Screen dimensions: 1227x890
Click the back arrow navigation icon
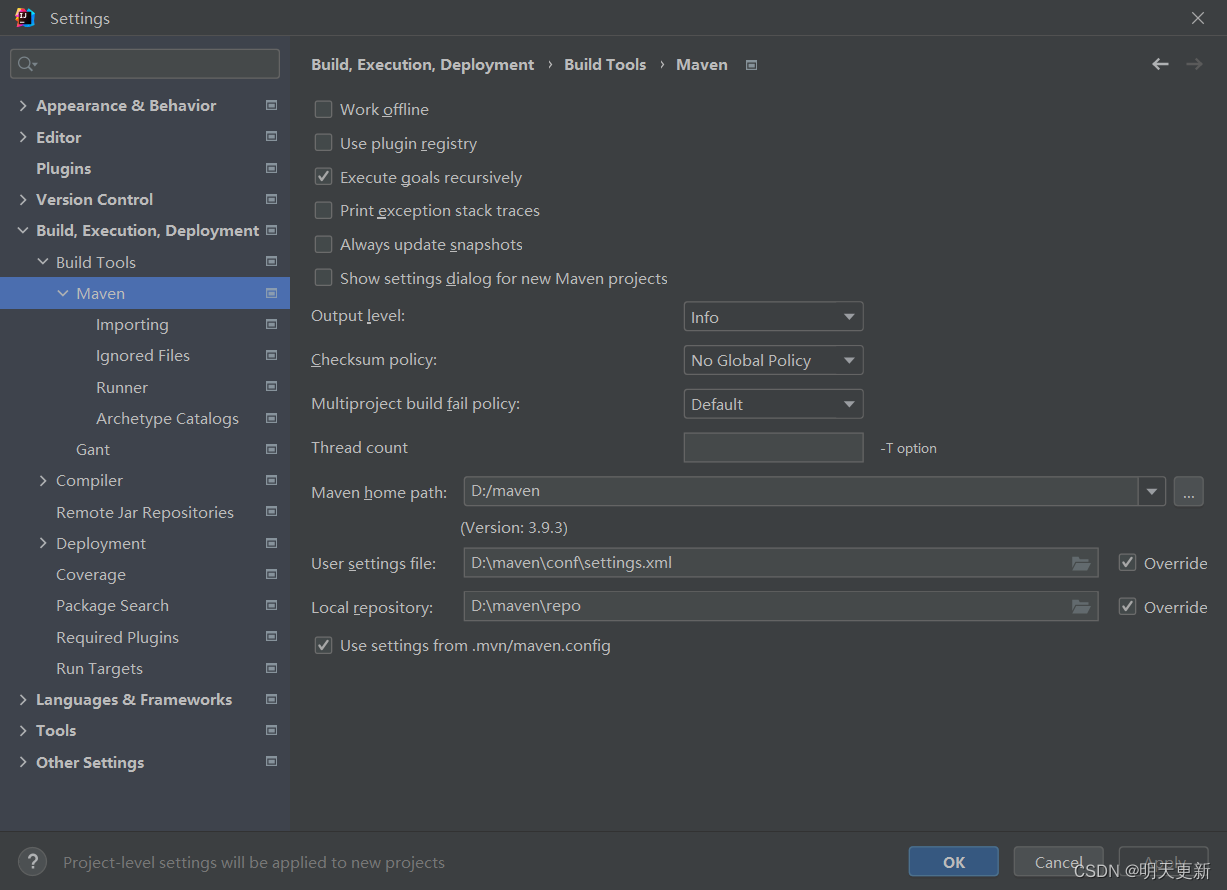tap(1160, 64)
